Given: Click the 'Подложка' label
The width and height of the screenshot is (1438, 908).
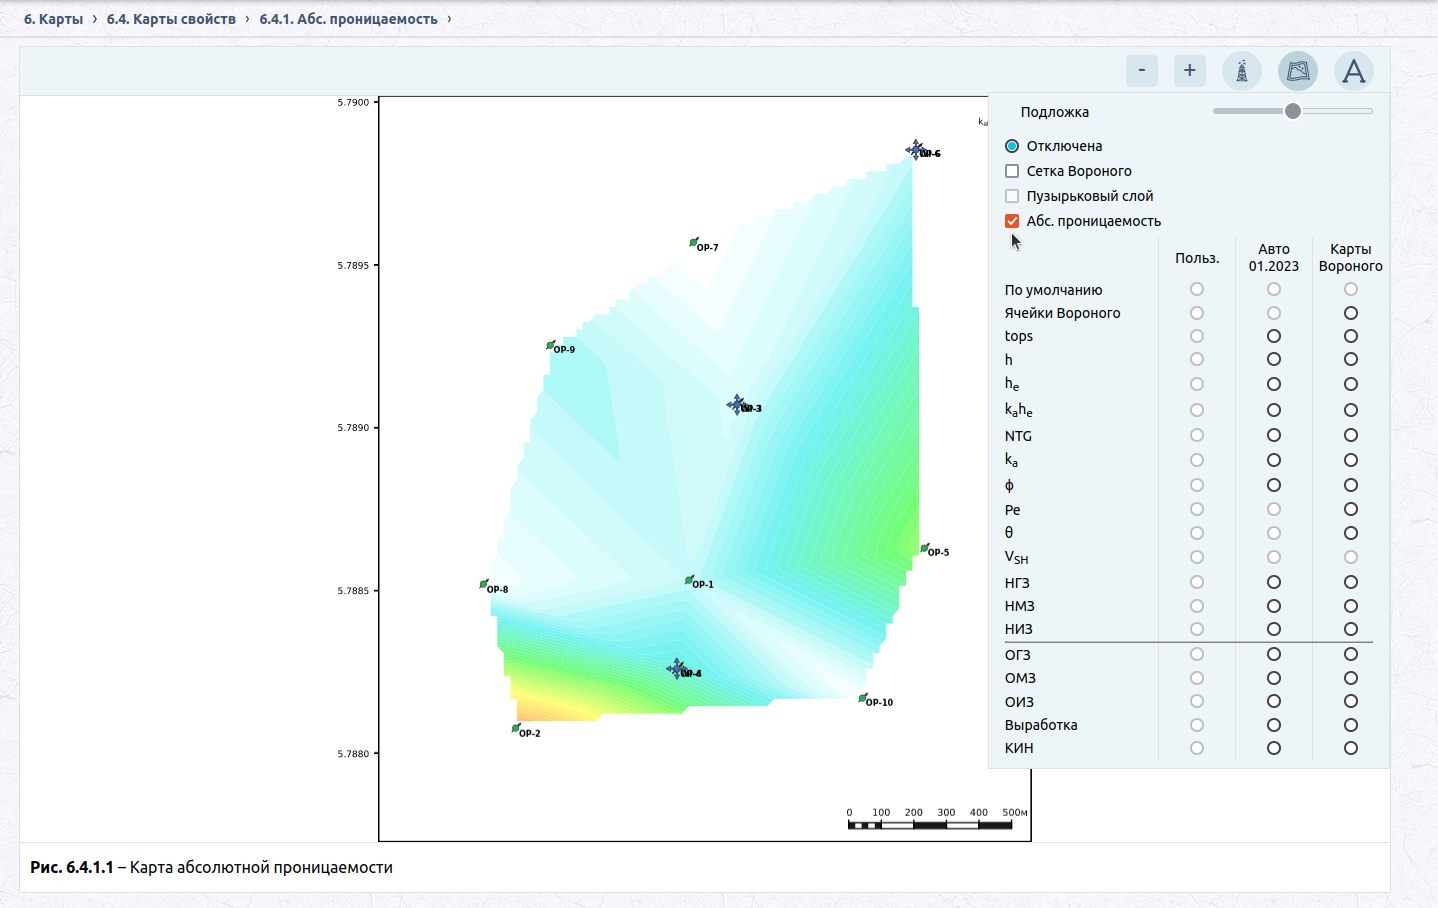Looking at the screenshot, I should [x=1055, y=112].
